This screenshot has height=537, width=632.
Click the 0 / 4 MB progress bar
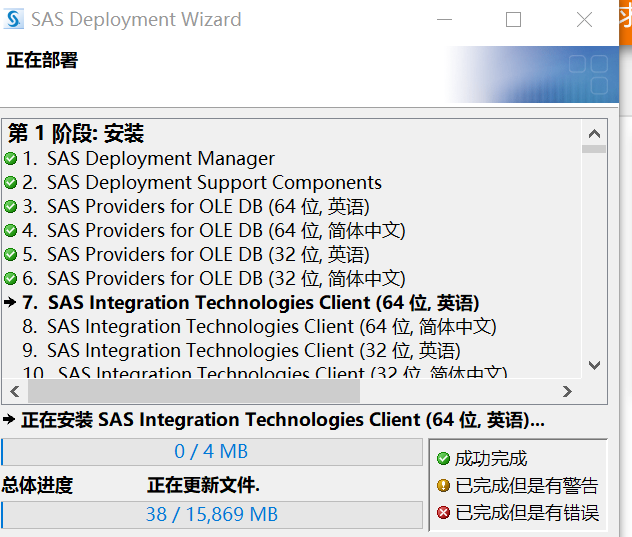point(212,452)
